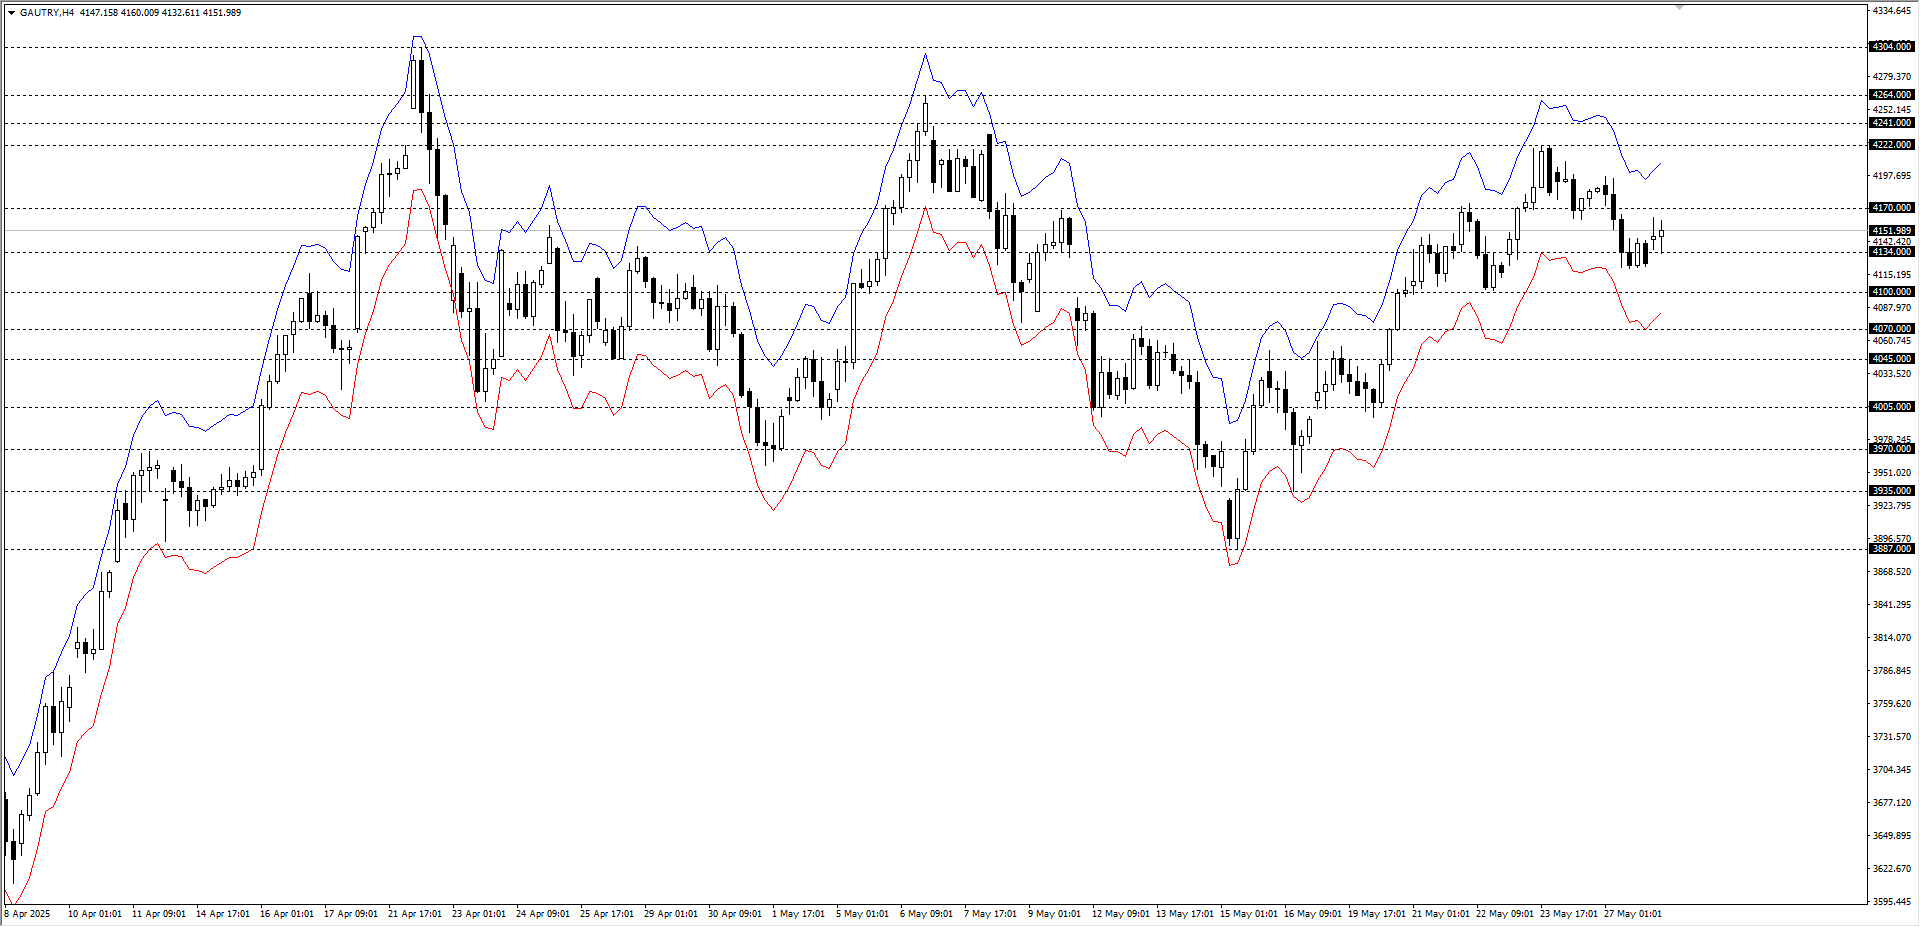Click the 10 Apr 01:01 time label
Image resolution: width=1920 pixels, height=927 pixels.
tap(95, 914)
